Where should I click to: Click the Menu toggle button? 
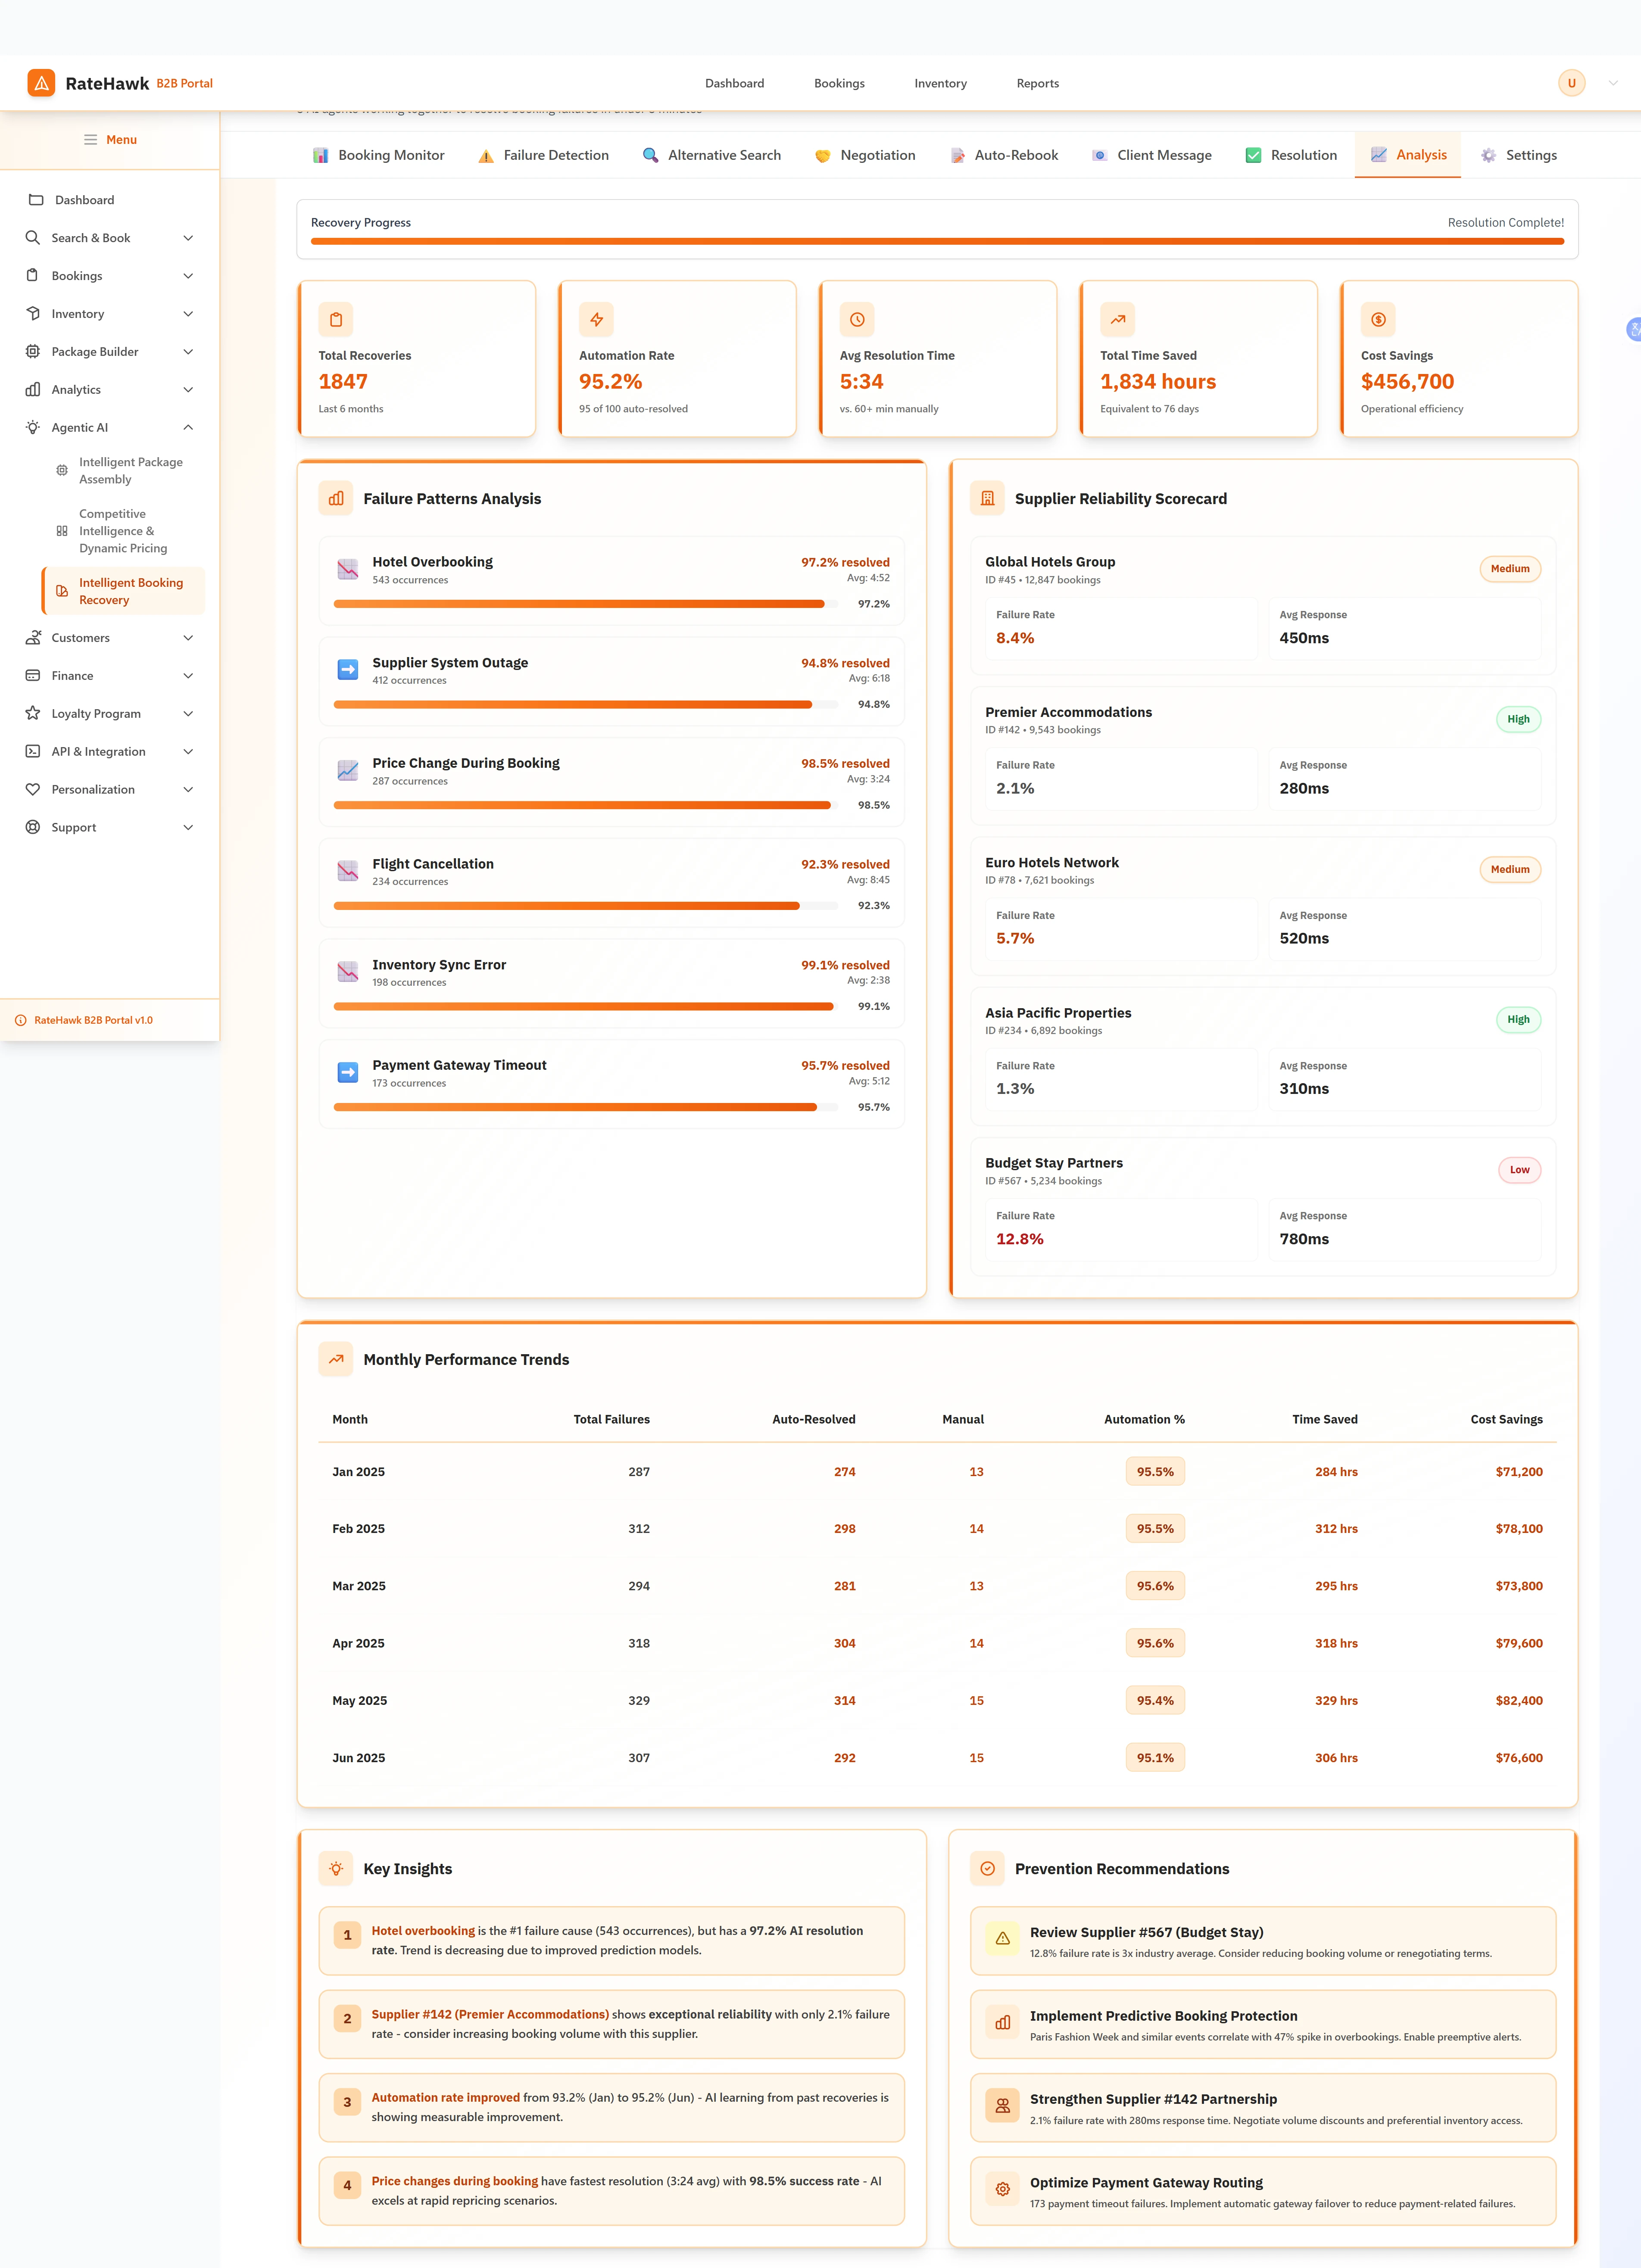point(110,139)
